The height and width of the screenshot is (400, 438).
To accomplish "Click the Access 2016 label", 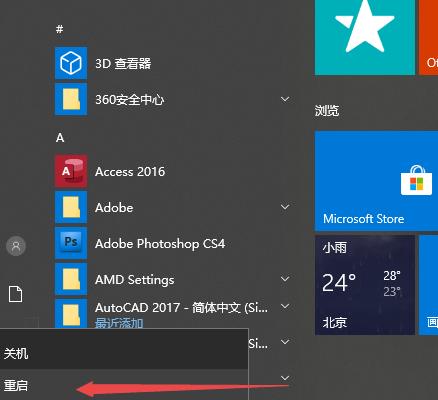I will point(130,171).
